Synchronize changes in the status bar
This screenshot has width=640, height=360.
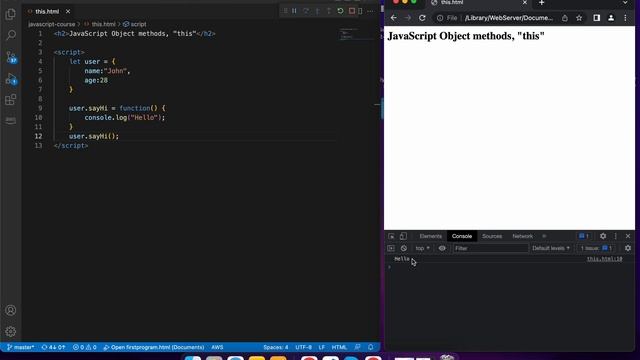[x=53, y=347]
